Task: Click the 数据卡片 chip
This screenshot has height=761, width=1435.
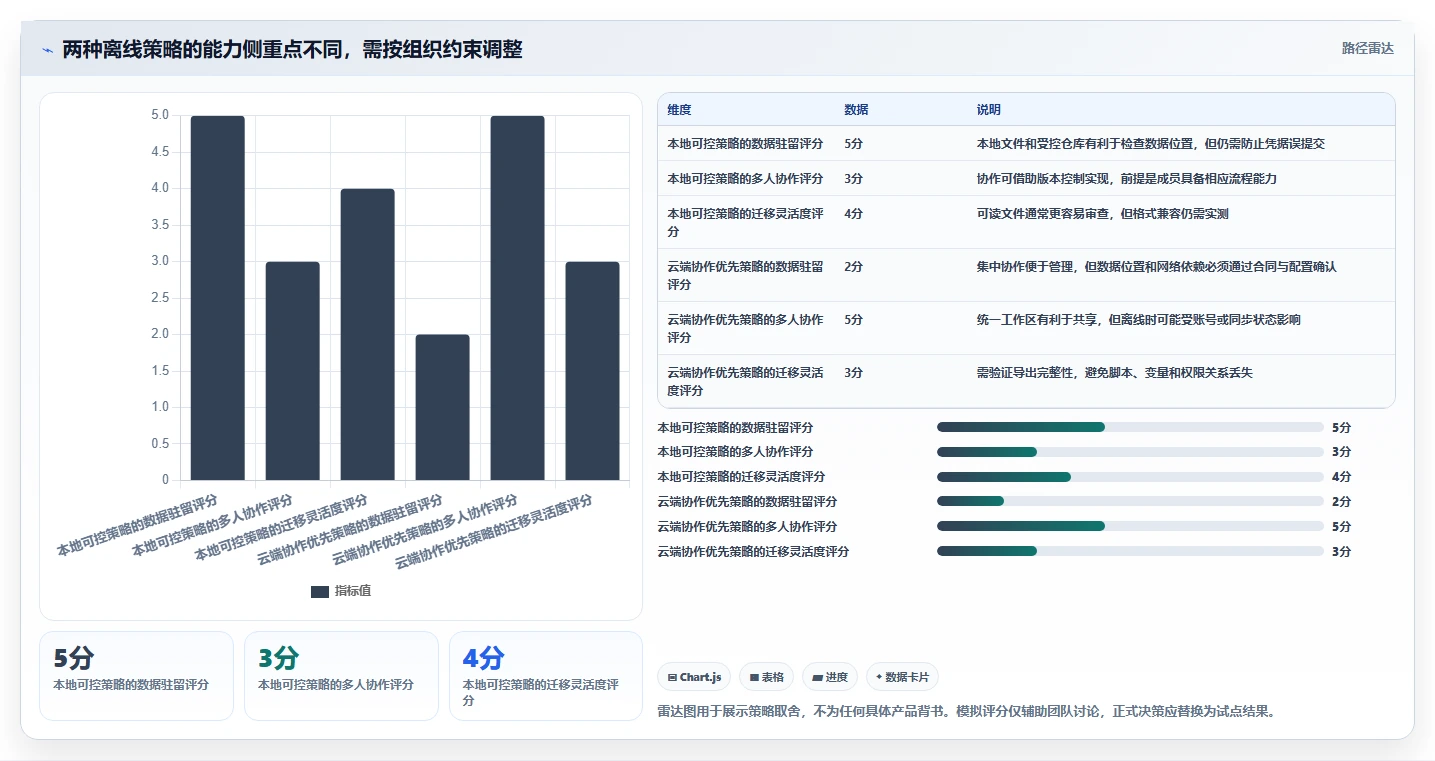Action: (x=902, y=677)
